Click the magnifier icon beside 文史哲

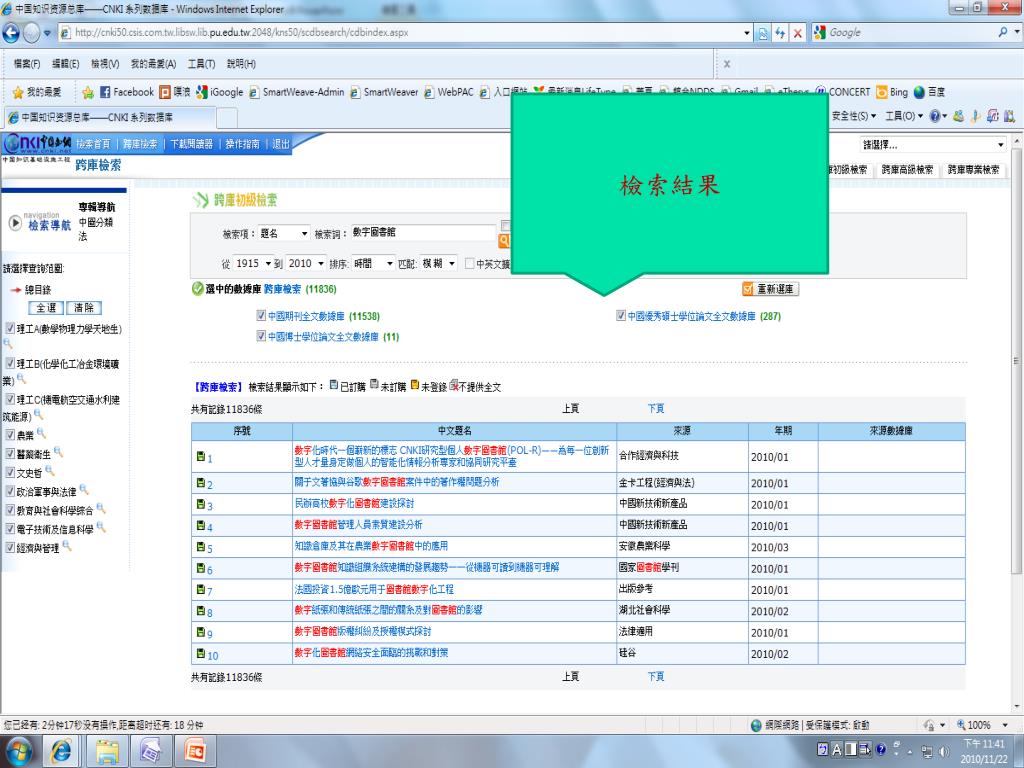[x=50, y=470]
